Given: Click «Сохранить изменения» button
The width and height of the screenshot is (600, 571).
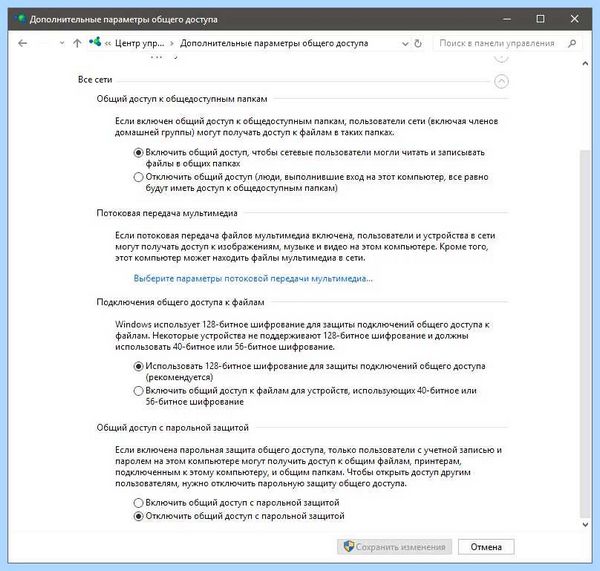Looking at the screenshot, I should [x=394, y=547].
